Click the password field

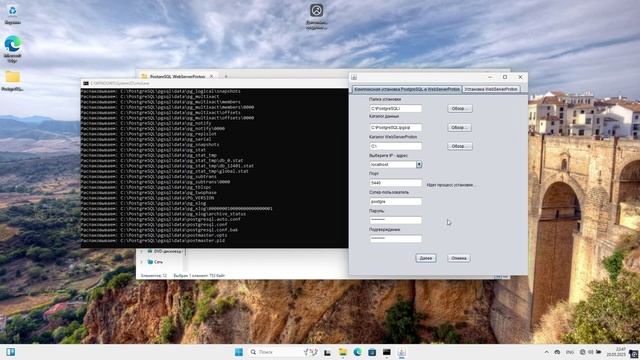coord(396,220)
